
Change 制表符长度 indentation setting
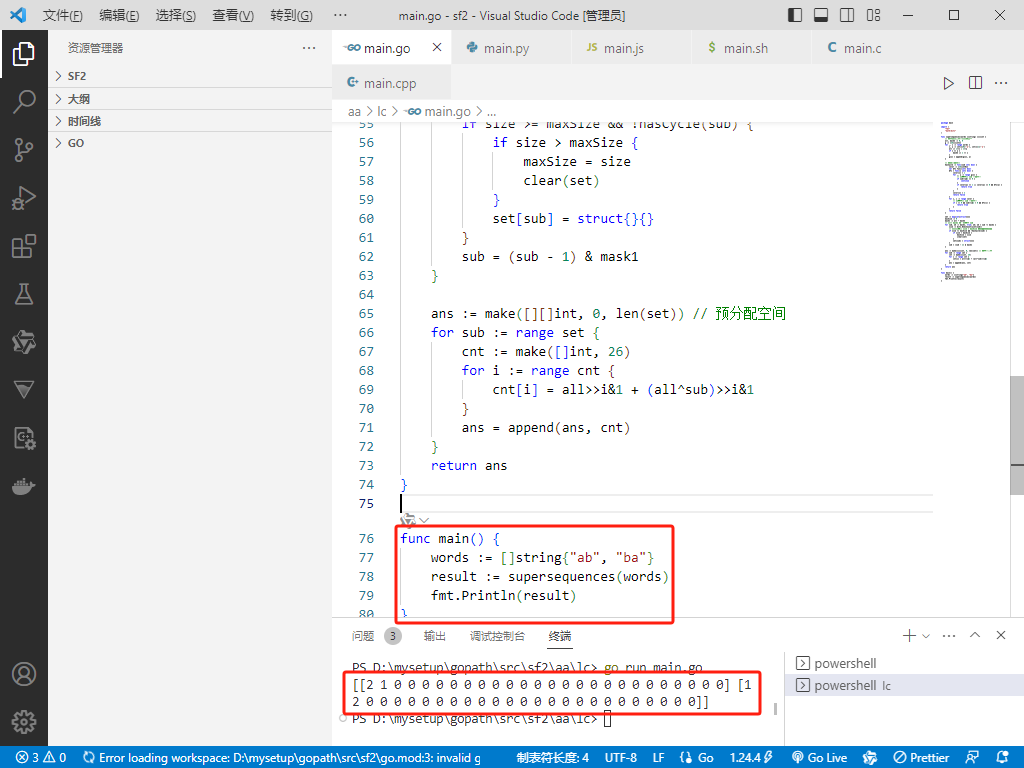(552, 758)
